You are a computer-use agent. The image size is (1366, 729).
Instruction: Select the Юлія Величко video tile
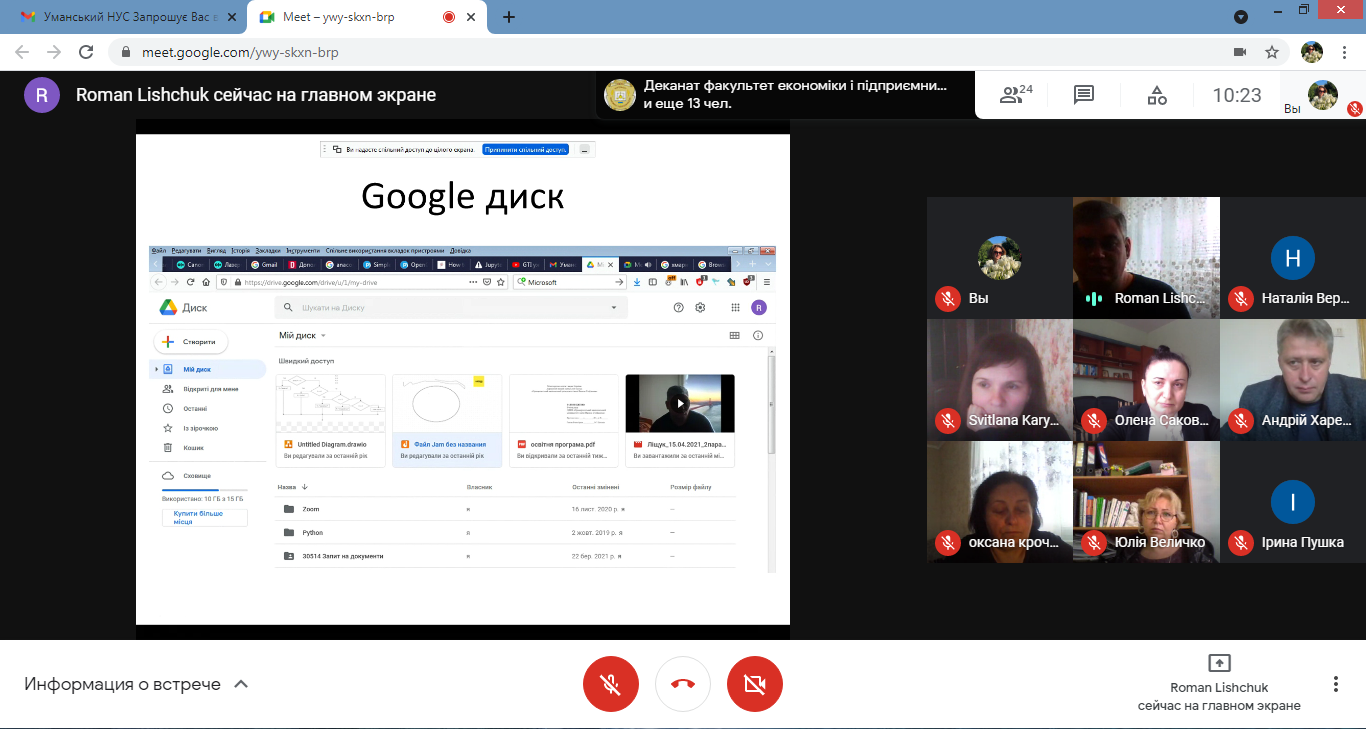click(x=1146, y=502)
